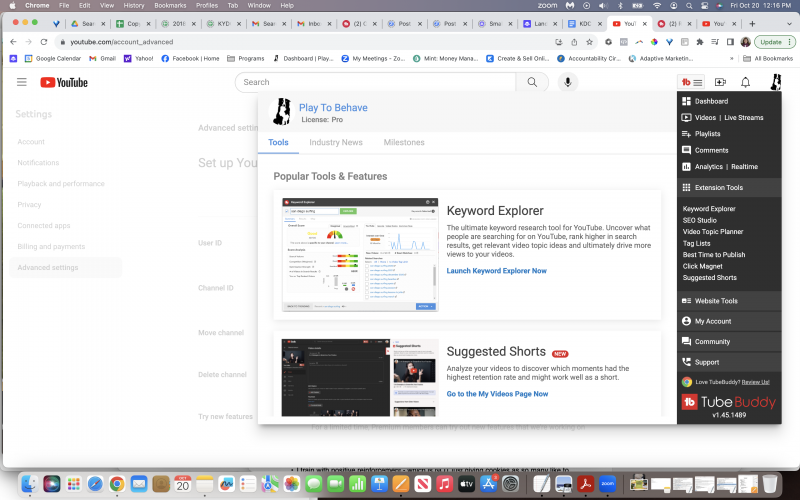Open Playlists in the TubeBuddy menu
Viewport: 800px width, 500px height.
pyautogui.click(x=707, y=134)
